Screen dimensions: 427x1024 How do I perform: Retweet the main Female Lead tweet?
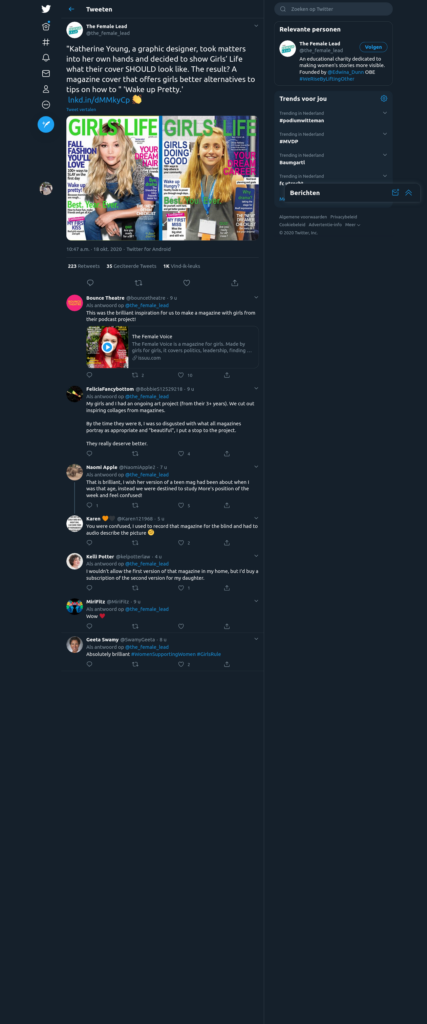point(138,283)
